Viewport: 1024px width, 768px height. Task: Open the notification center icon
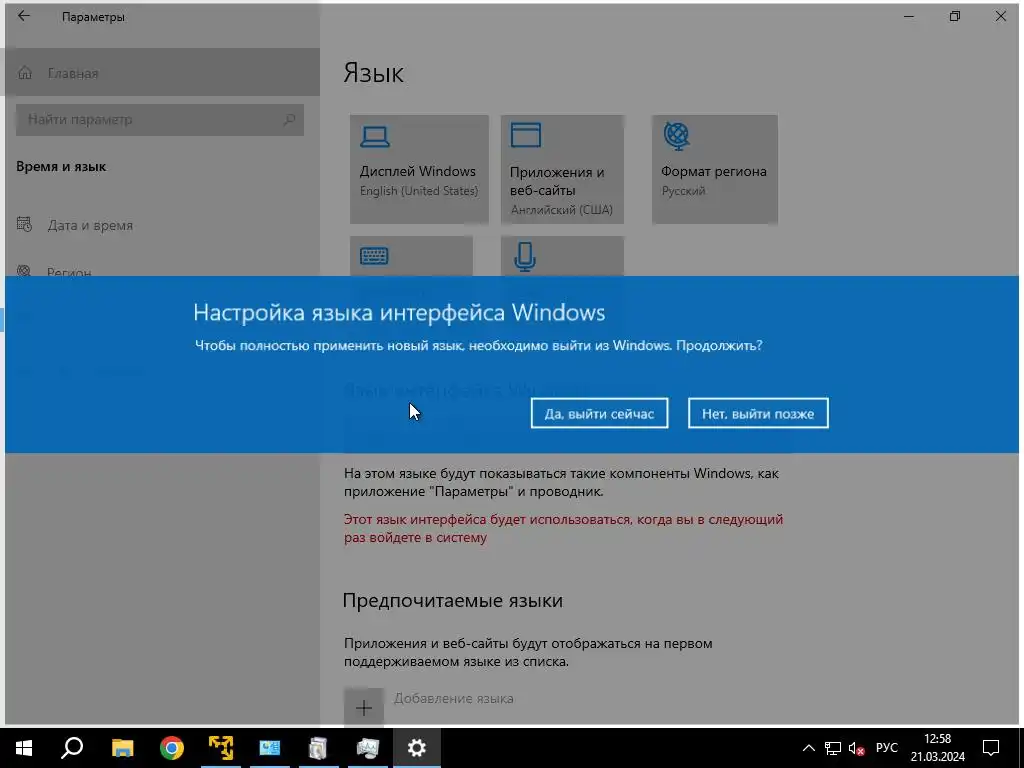point(991,748)
